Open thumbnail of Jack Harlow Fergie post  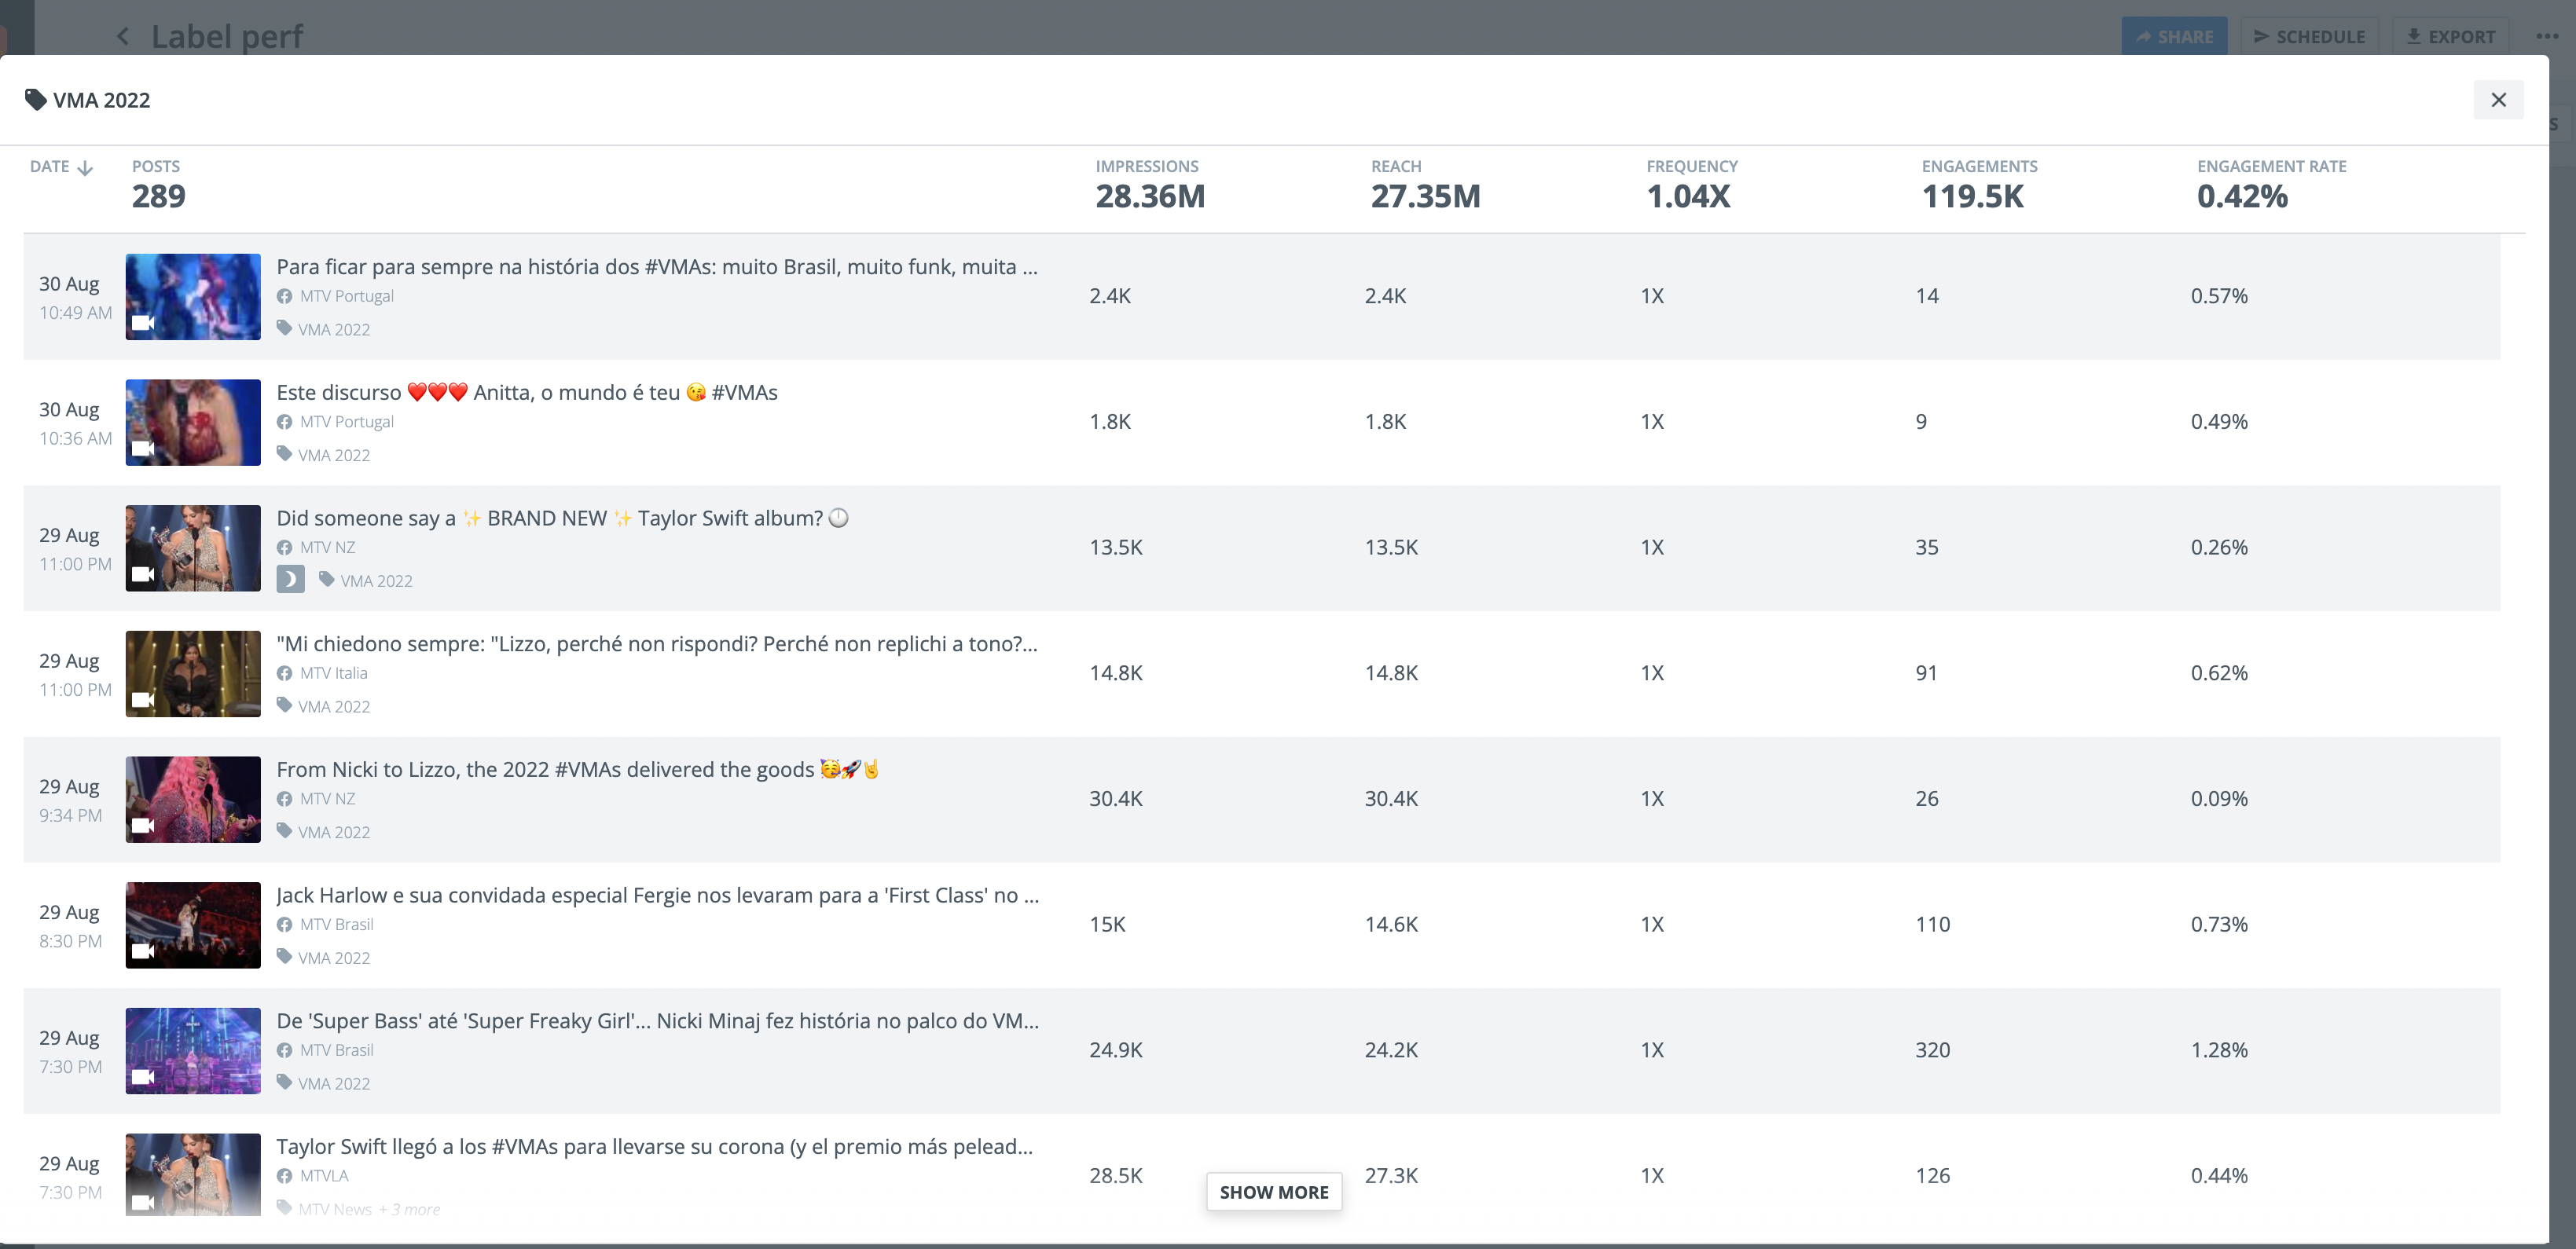tap(193, 925)
